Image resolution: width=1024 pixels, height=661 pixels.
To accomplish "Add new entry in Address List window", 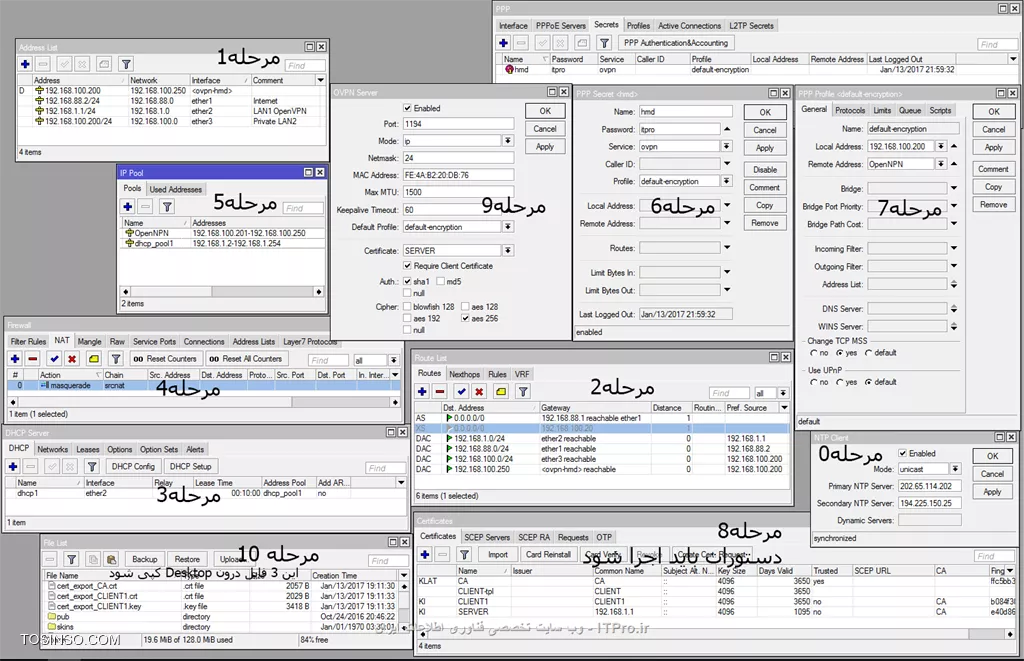I will click(x=25, y=64).
